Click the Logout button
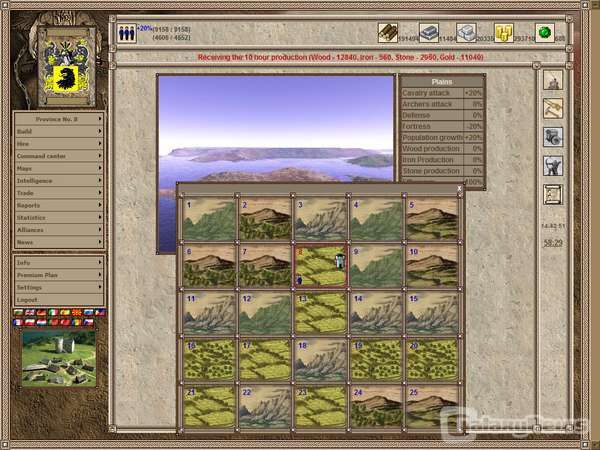600x450 pixels. [x=59, y=300]
